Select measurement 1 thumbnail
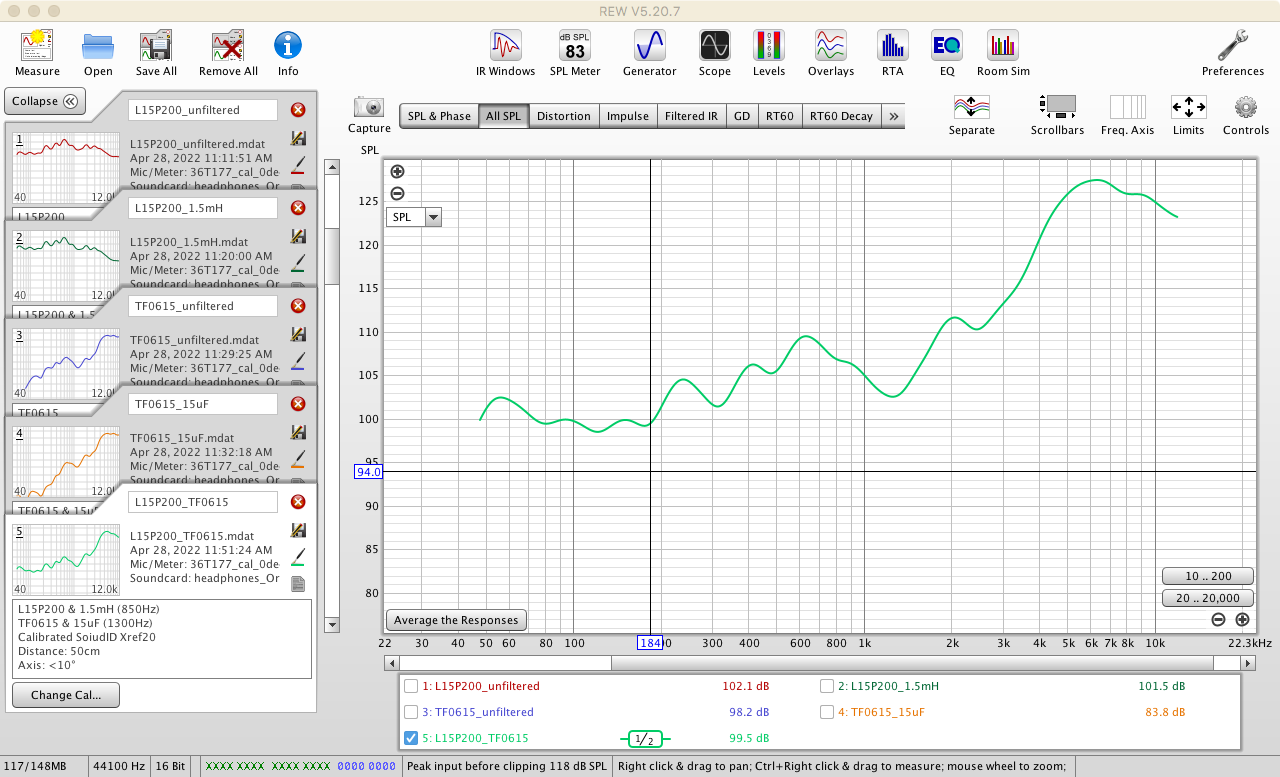The width and height of the screenshot is (1280, 777). click(66, 168)
